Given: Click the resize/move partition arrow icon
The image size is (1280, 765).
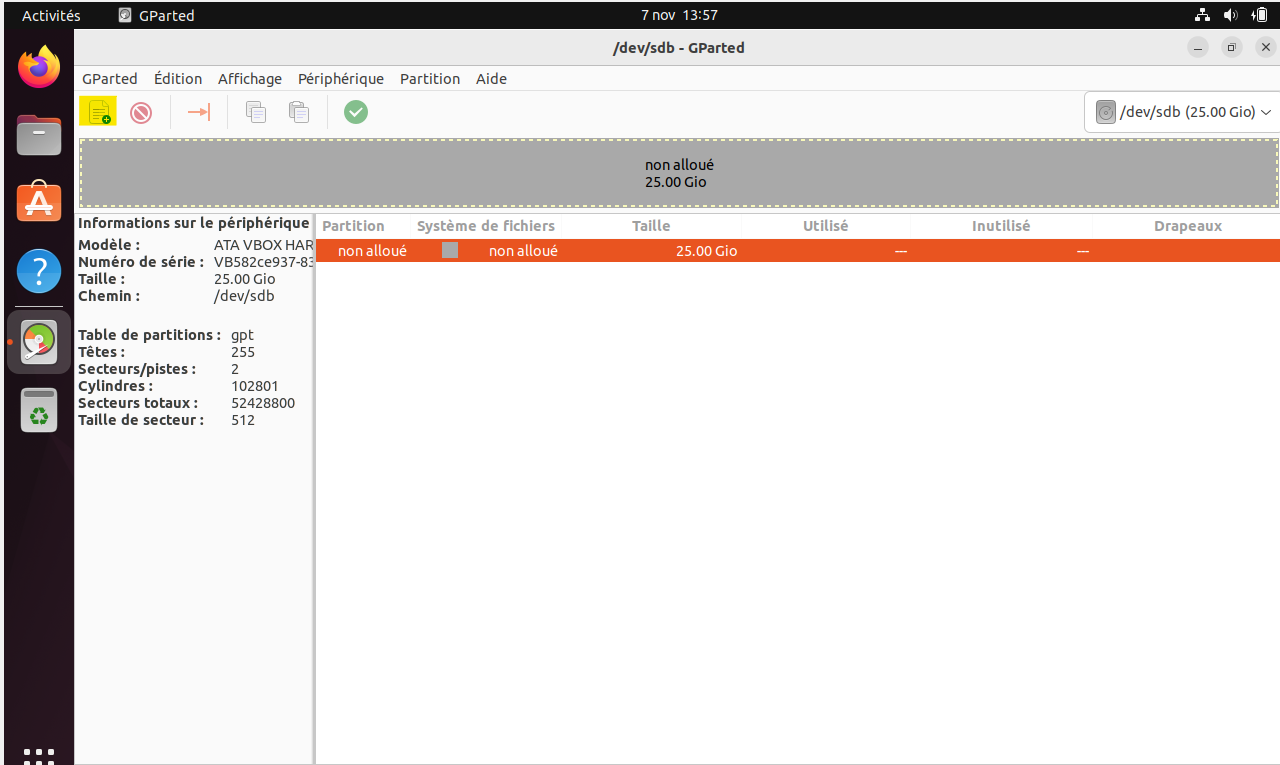Looking at the screenshot, I should 199,112.
